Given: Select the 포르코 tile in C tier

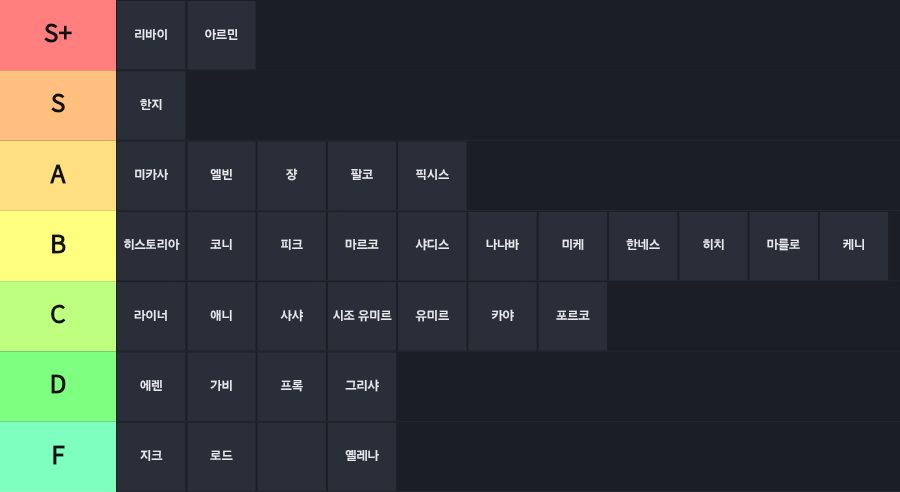Looking at the screenshot, I should tap(572, 316).
